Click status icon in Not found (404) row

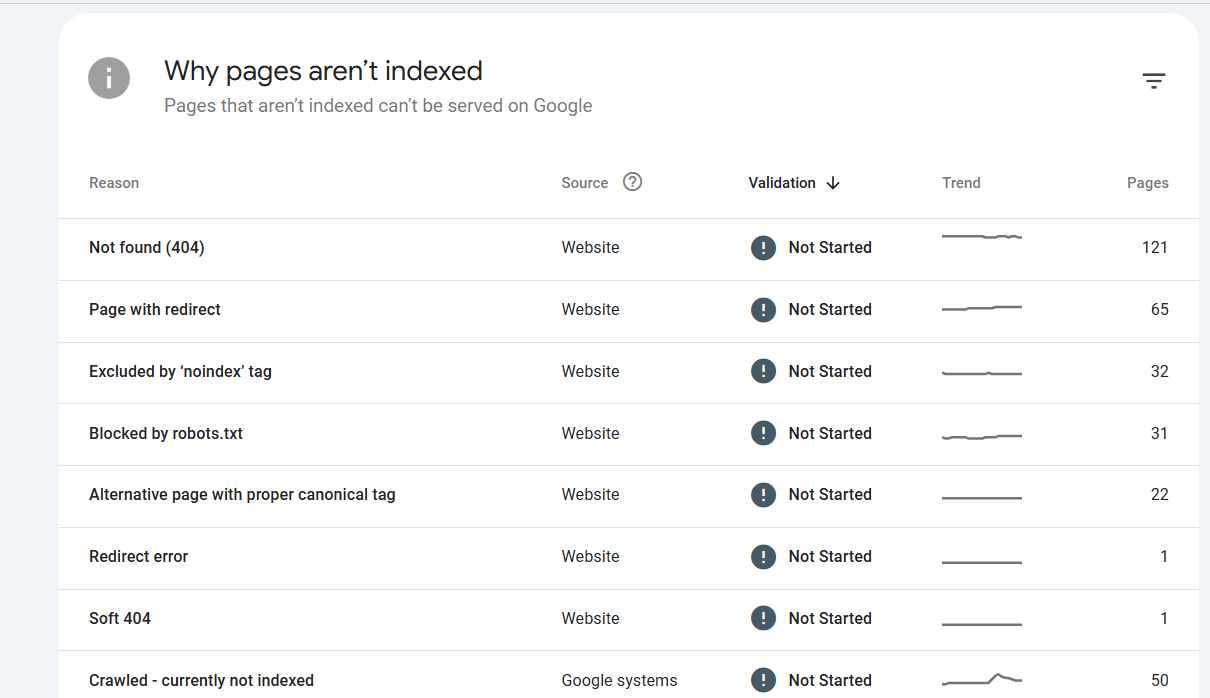click(763, 247)
